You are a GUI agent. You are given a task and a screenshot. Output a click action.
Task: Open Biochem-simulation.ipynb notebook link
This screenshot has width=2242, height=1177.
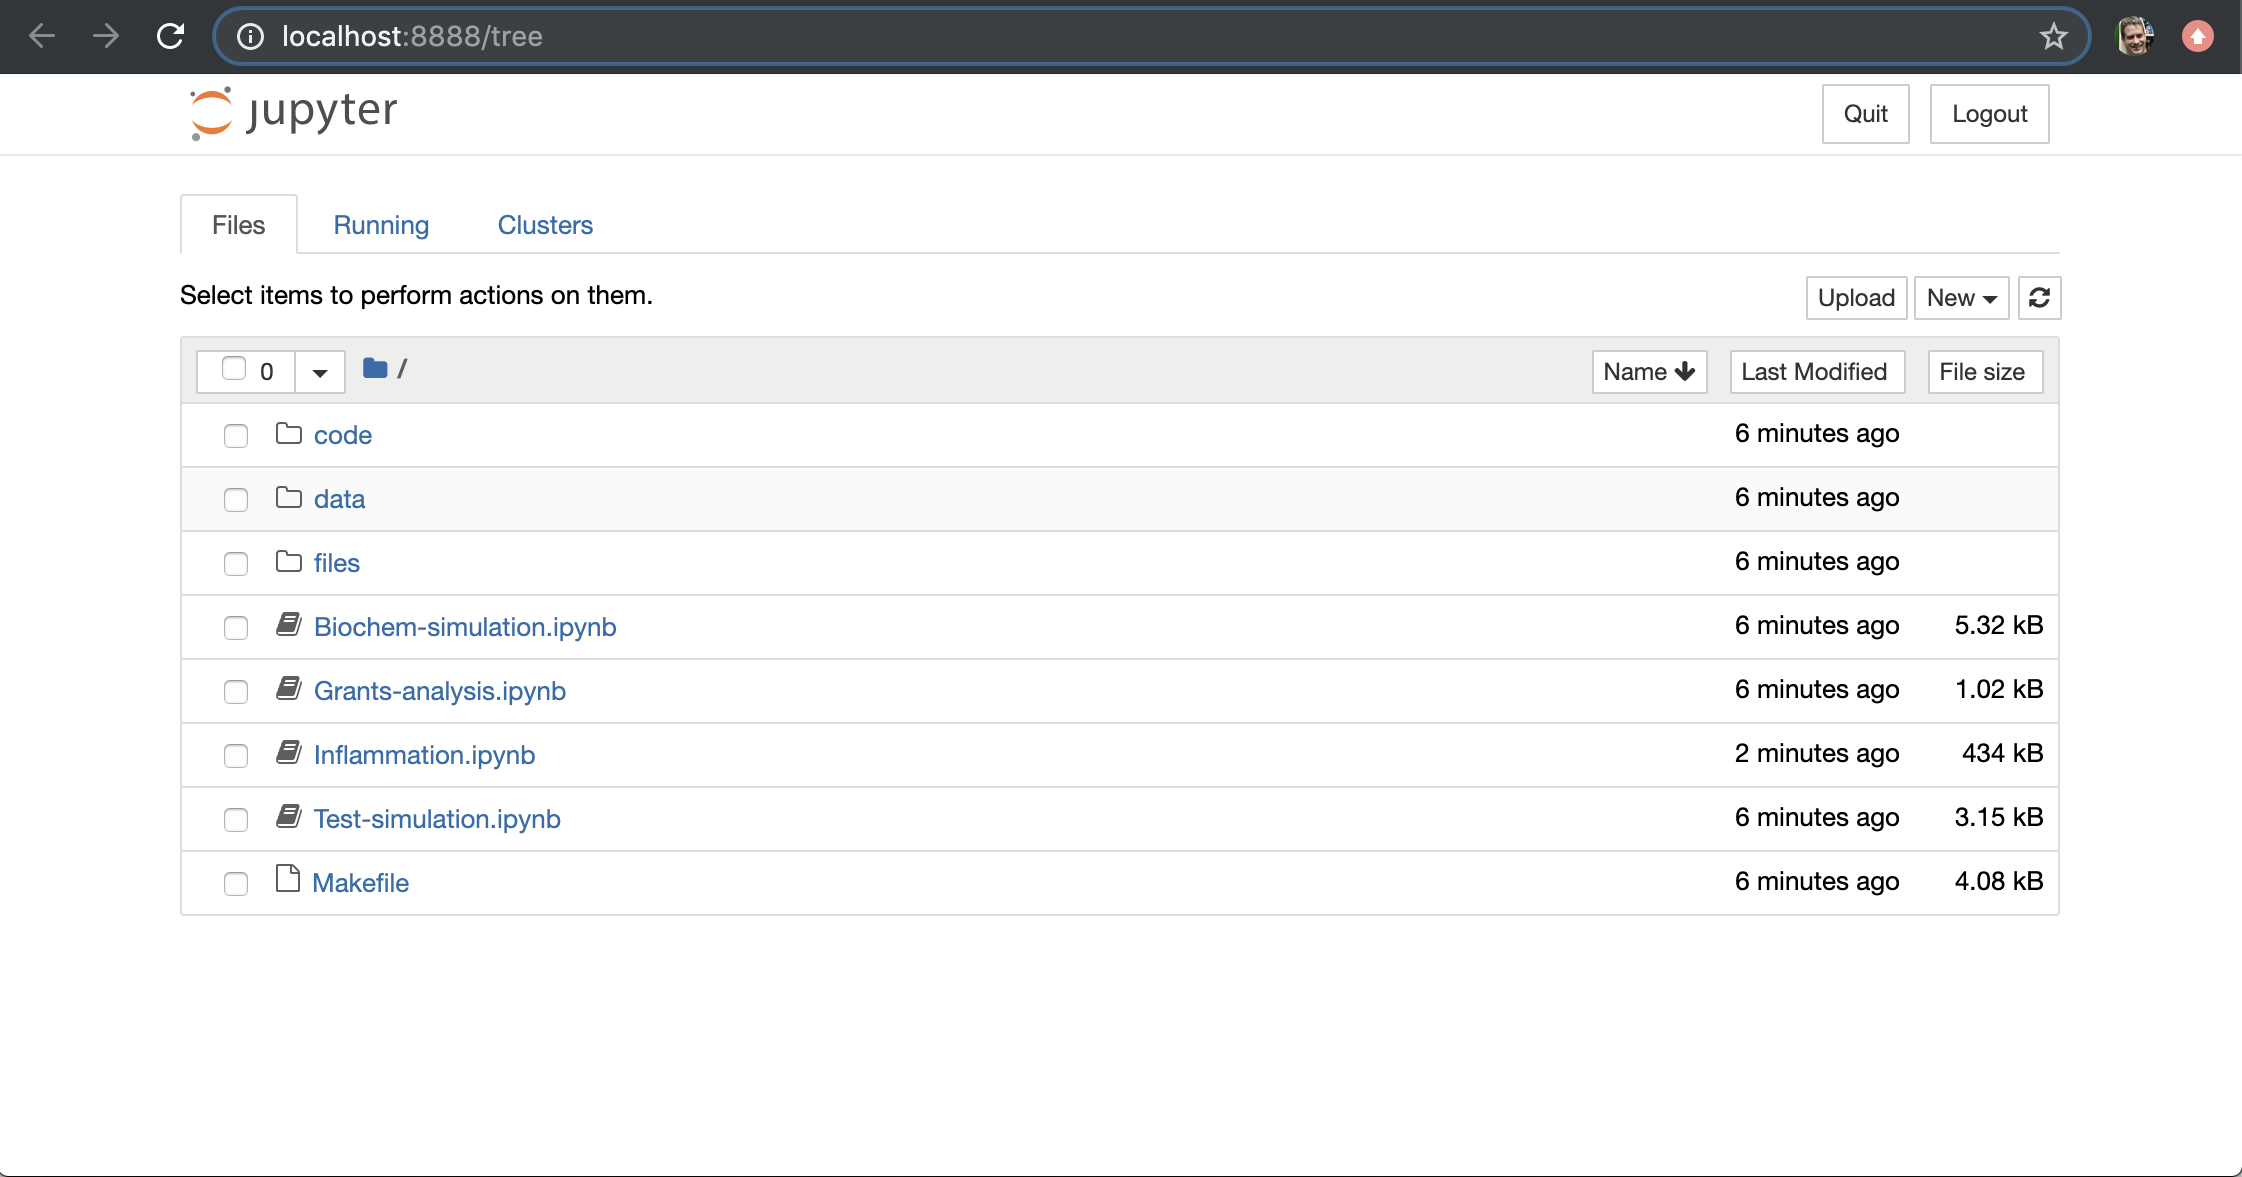click(465, 627)
